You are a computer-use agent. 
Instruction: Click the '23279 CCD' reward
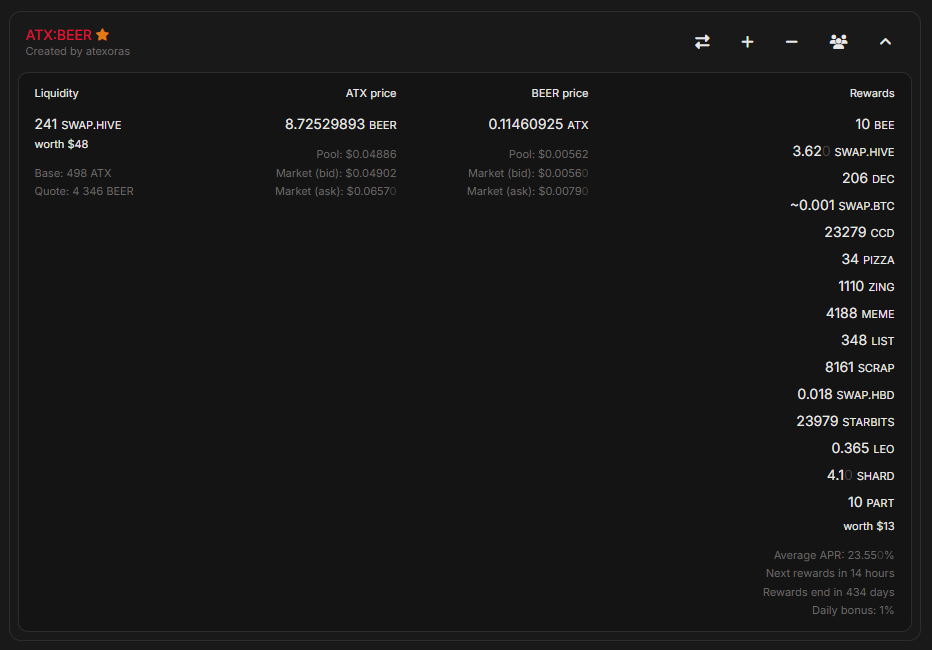tap(859, 232)
